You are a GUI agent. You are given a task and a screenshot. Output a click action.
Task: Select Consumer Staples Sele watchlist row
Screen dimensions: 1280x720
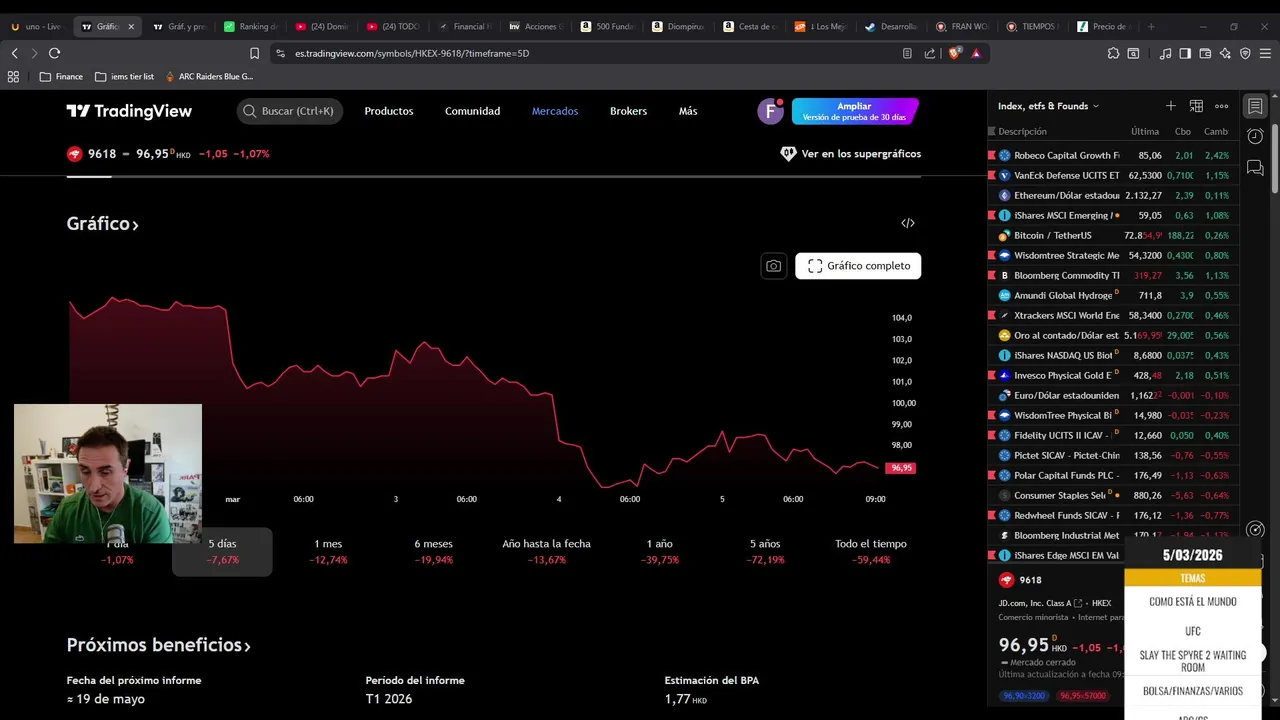pyautogui.click(x=1112, y=495)
